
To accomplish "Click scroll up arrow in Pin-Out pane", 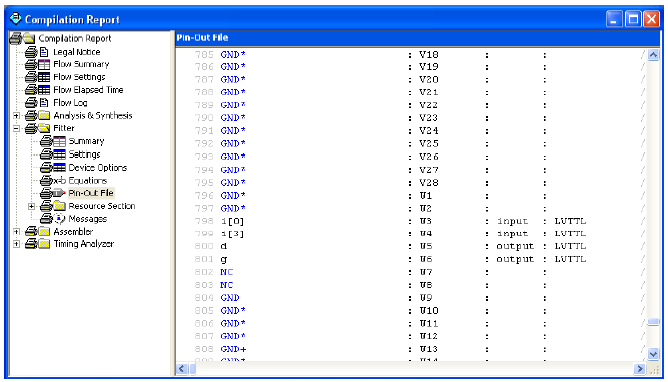I will point(653,55).
